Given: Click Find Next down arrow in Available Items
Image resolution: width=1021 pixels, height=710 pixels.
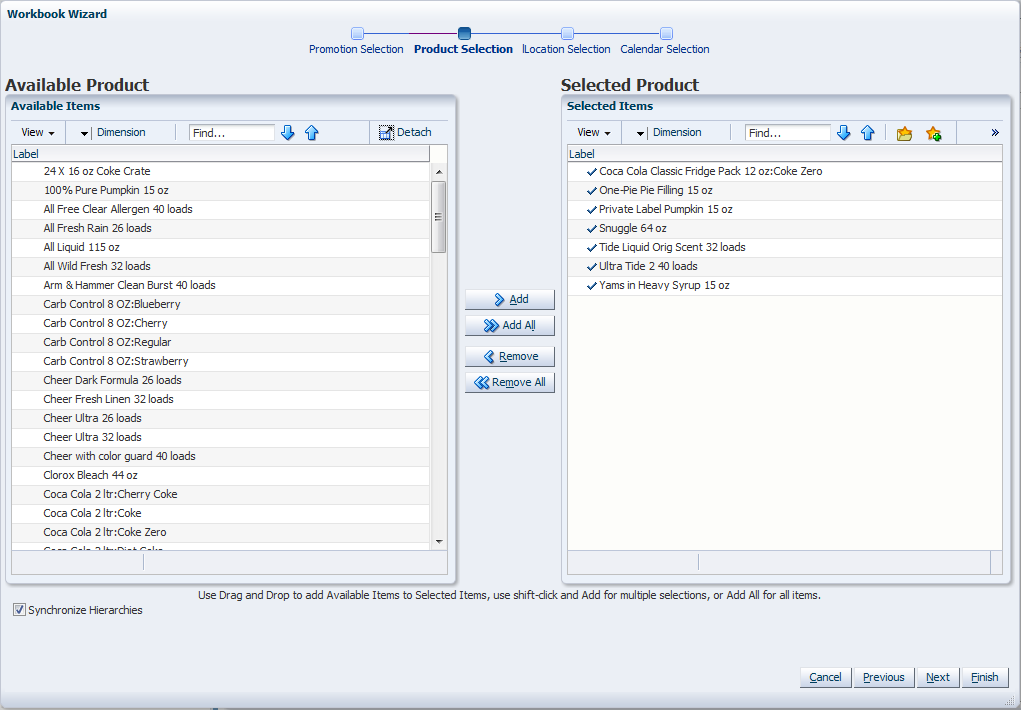Looking at the screenshot, I should 288,133.
